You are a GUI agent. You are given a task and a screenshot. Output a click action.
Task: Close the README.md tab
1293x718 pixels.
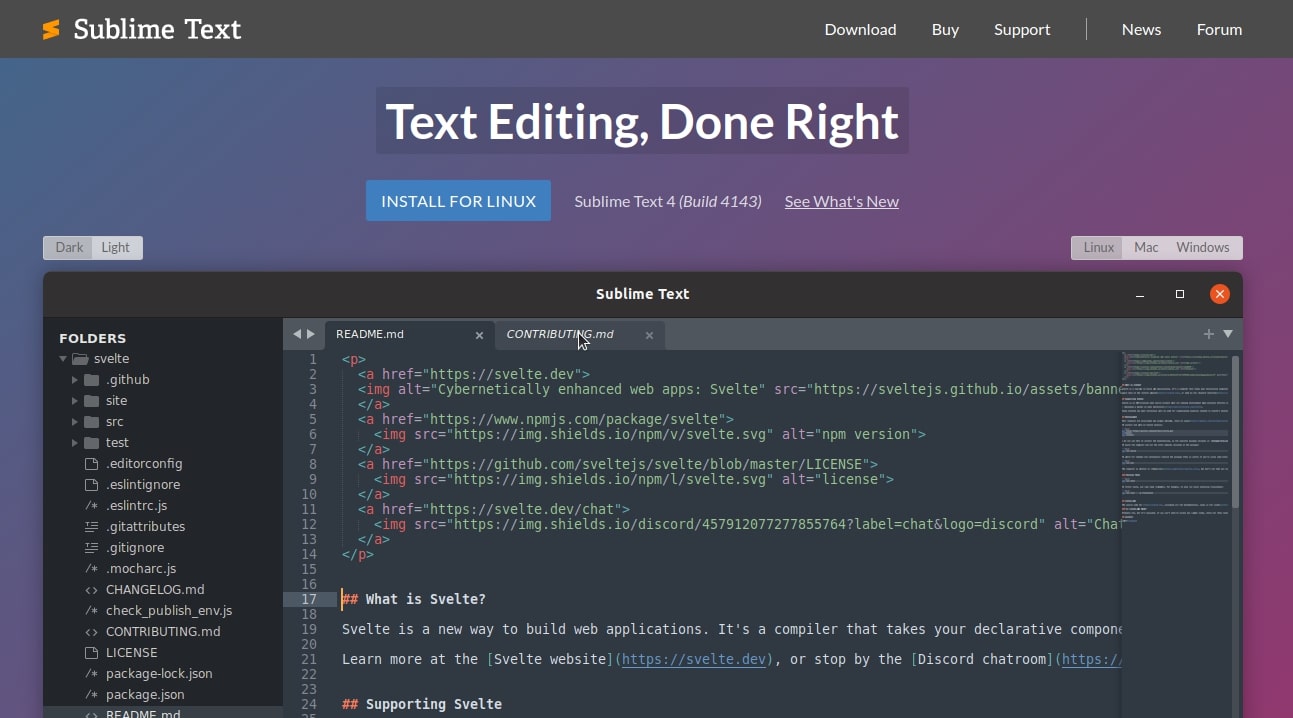tap(479, 336)
